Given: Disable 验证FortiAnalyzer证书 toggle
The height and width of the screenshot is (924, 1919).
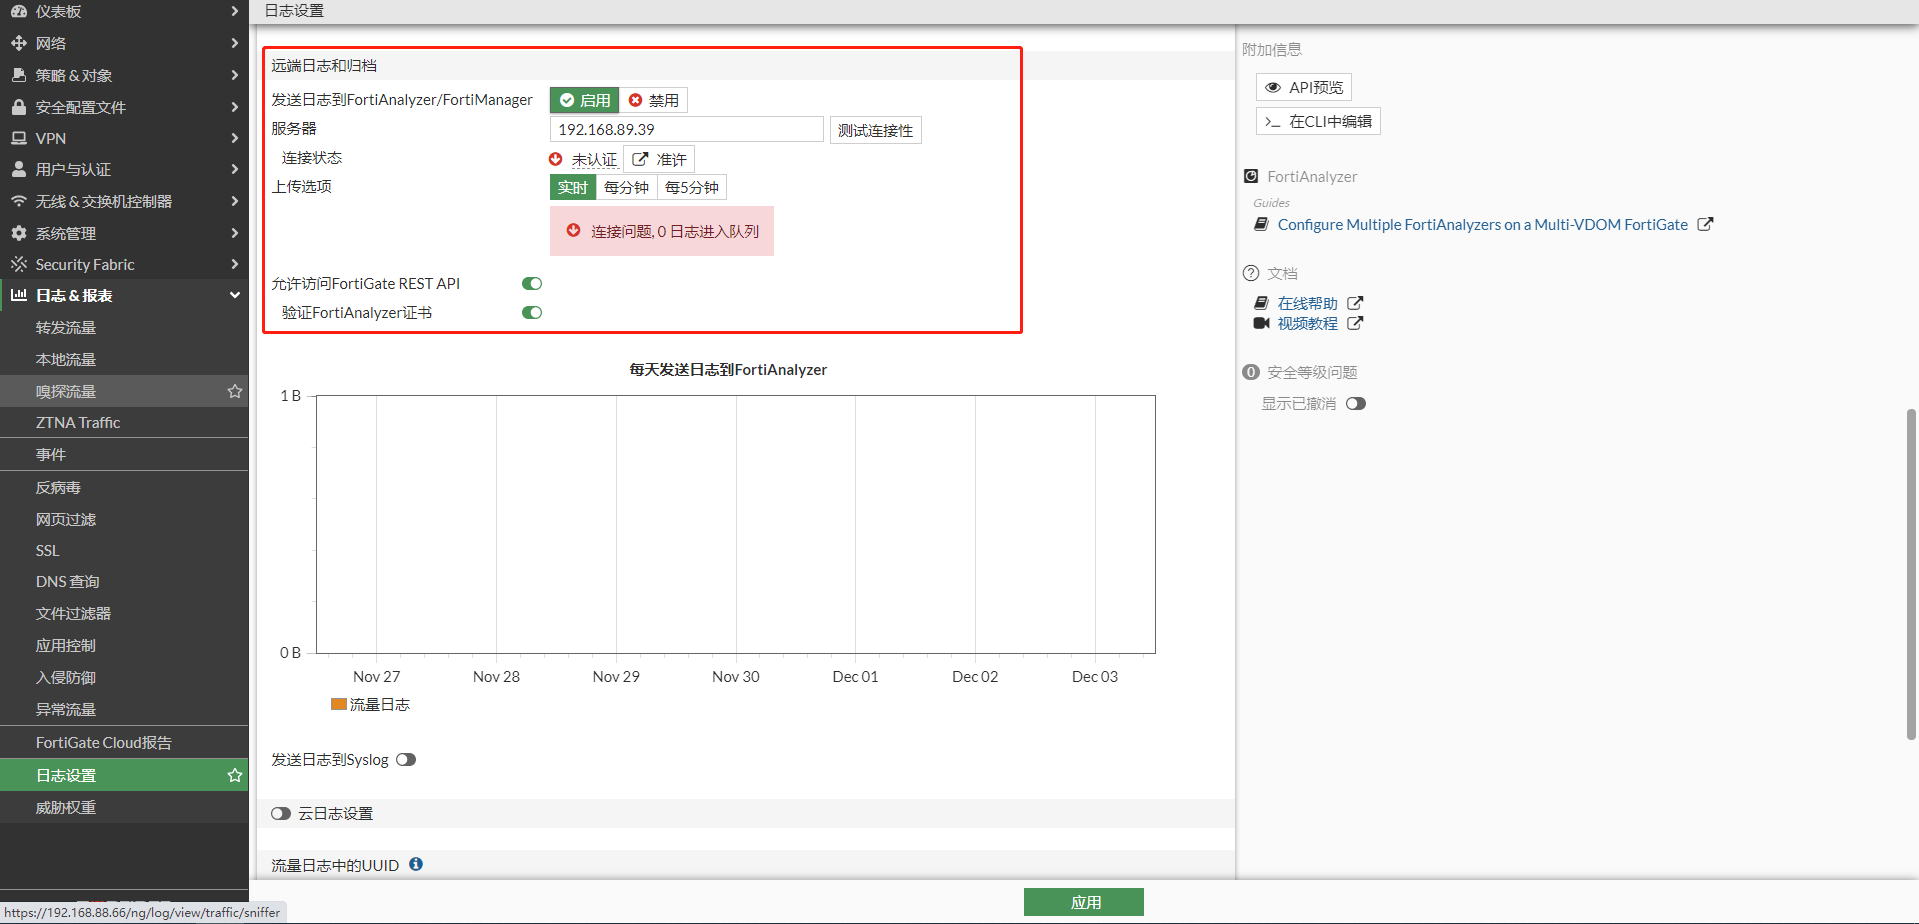Looking at the screenshot, I should click(532, 313).
